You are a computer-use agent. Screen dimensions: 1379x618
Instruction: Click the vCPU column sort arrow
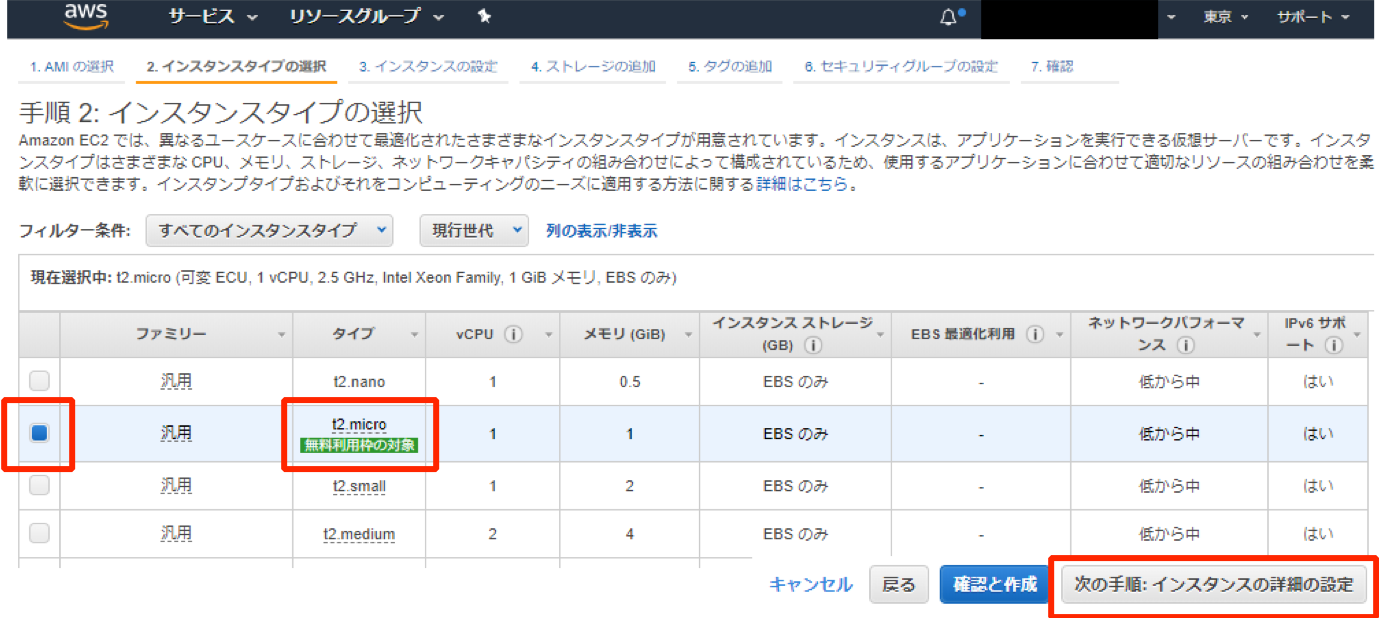point(548,336)
